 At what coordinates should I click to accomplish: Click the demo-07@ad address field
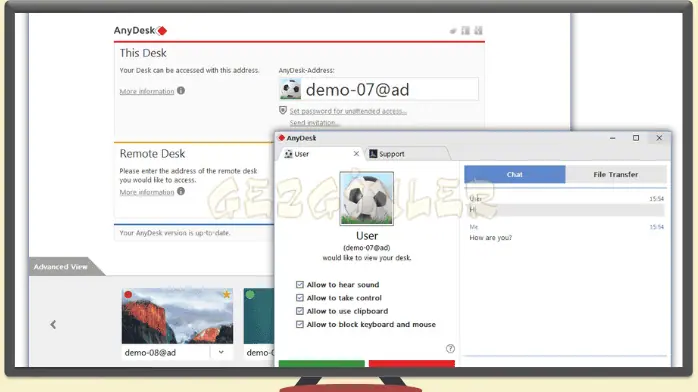pyautogui.click(x=379, y=89)
